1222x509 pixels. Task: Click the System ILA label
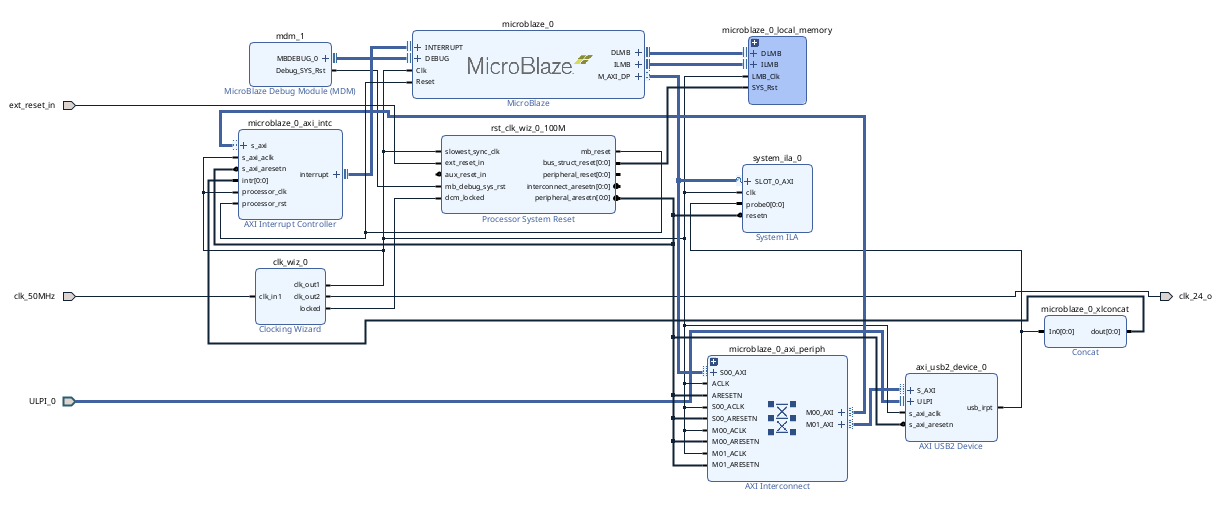[777, 237]
